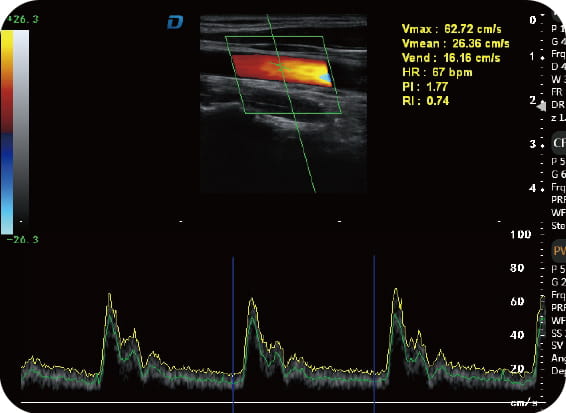Click the blue reverse-flow patch in vessel
The height and width of the screenshot is (413, 566).
tap(325, 78)
